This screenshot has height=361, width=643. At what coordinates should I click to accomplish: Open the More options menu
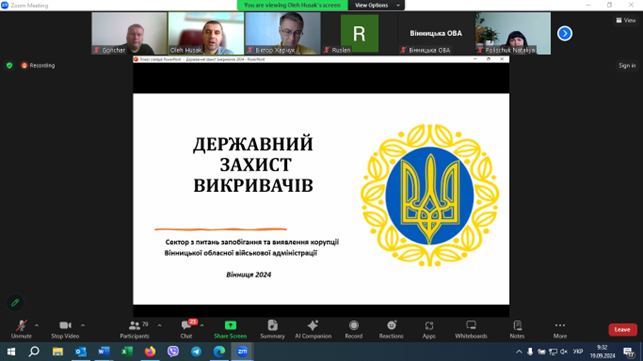560,329
